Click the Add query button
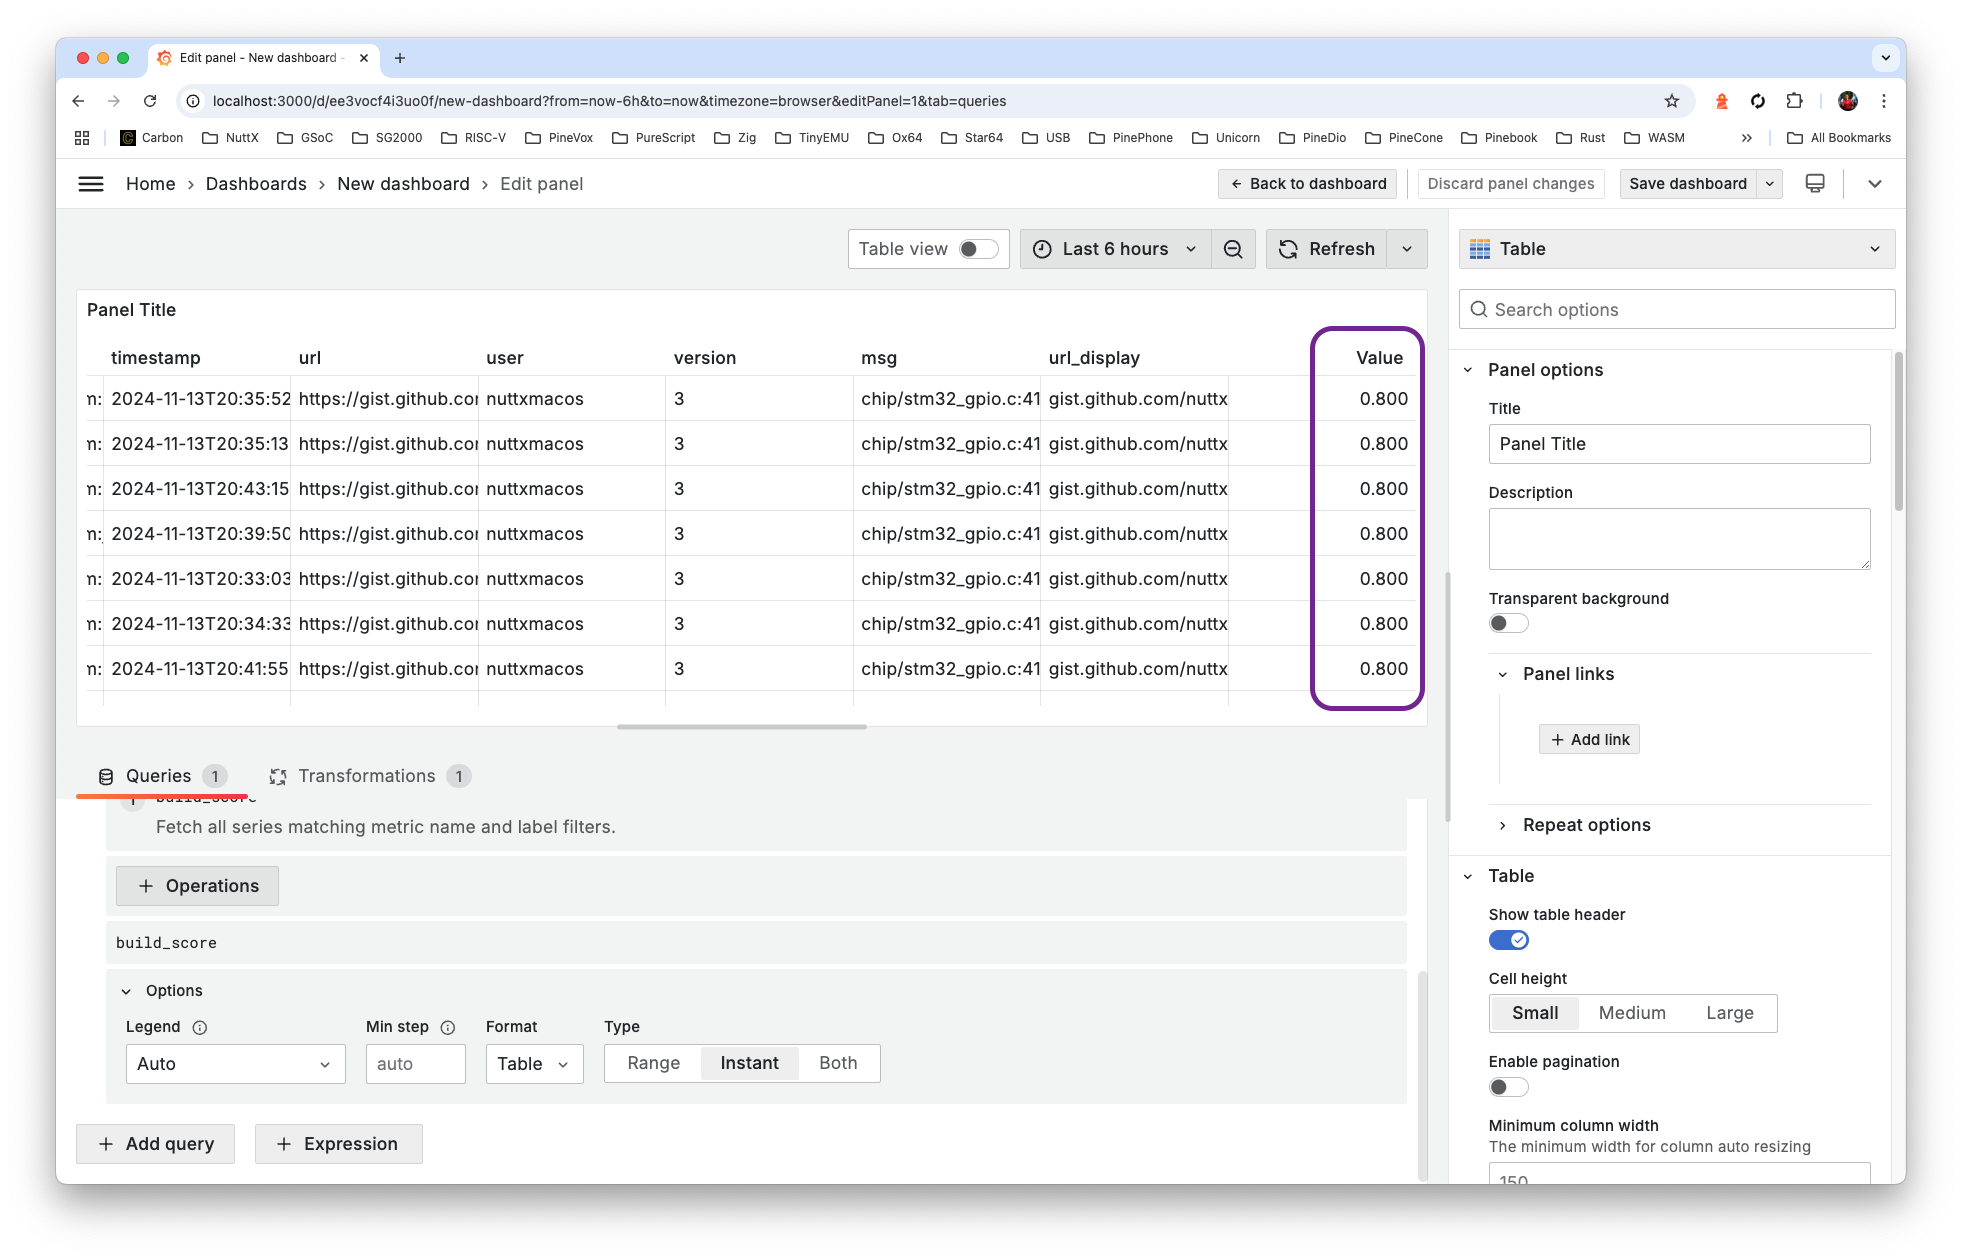This screenshot has width=1962, height=1258. pyautogui.click(x=156, y=1144)
